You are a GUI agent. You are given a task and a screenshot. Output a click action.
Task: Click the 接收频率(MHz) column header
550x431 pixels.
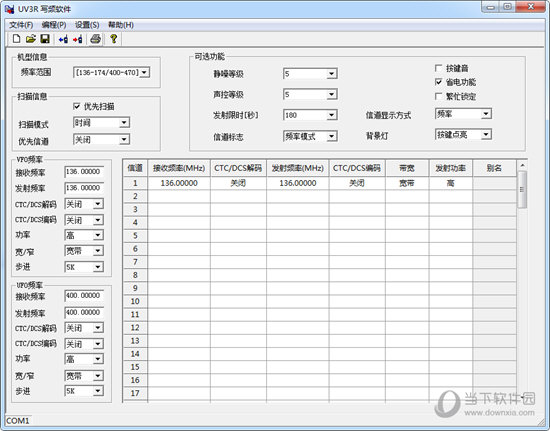coord(179,168)
